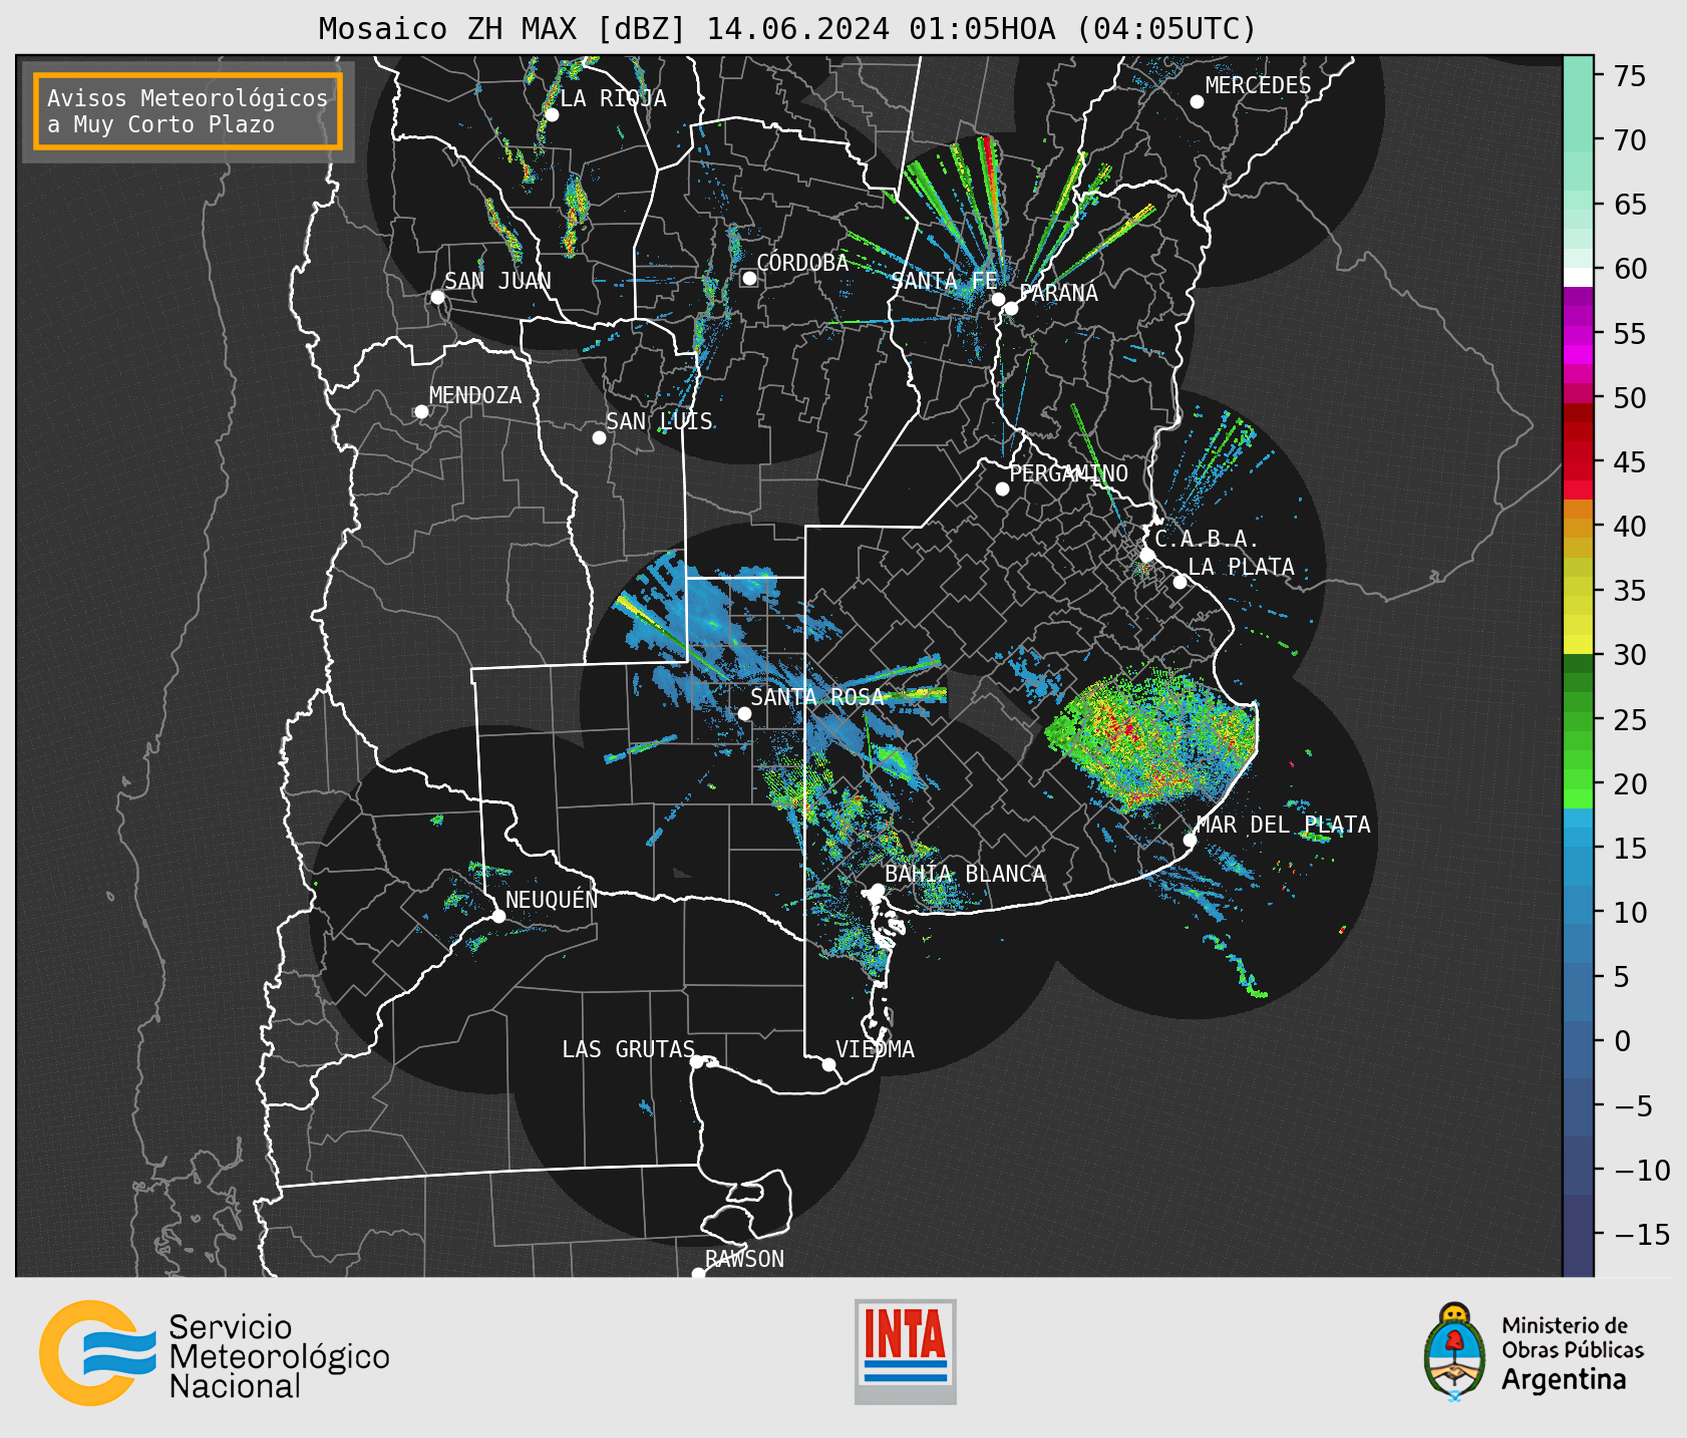The image size is (1687, 1438).
Task: Select the PARANÁ city marker
Action: [x=1011, y=308]
